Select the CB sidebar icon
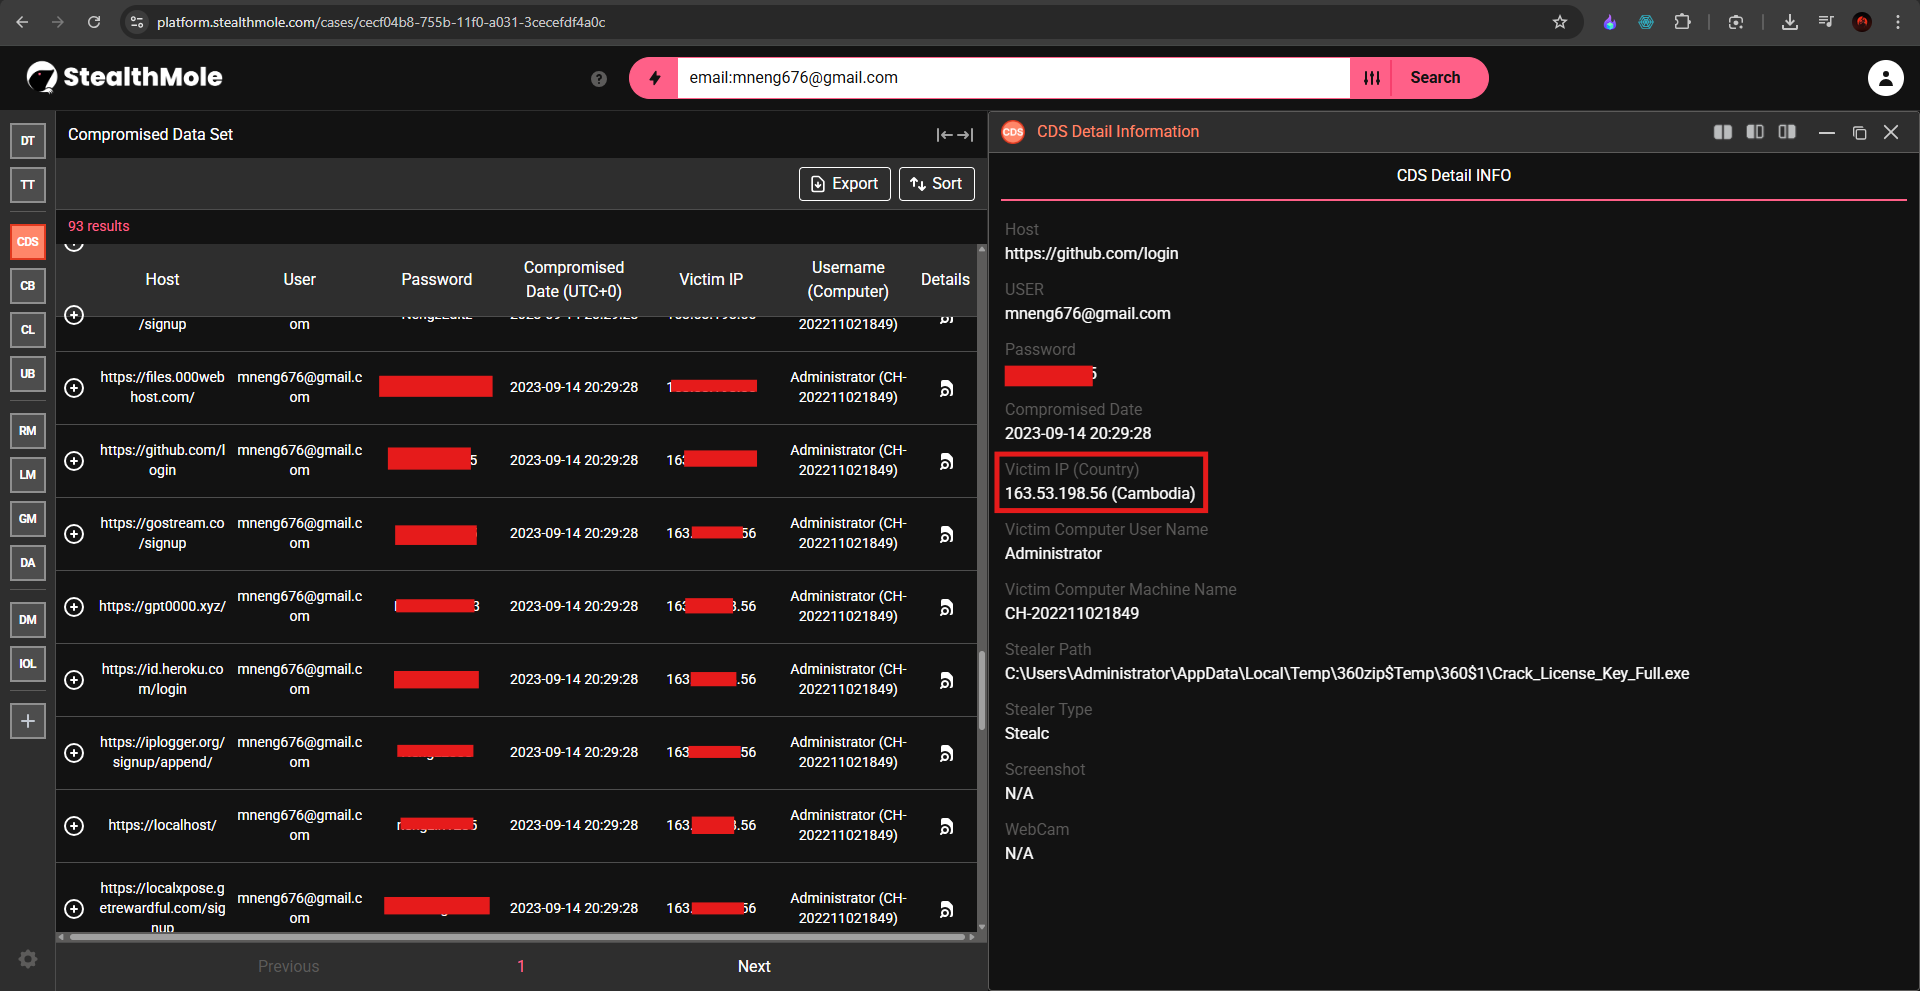 point(28,286)
